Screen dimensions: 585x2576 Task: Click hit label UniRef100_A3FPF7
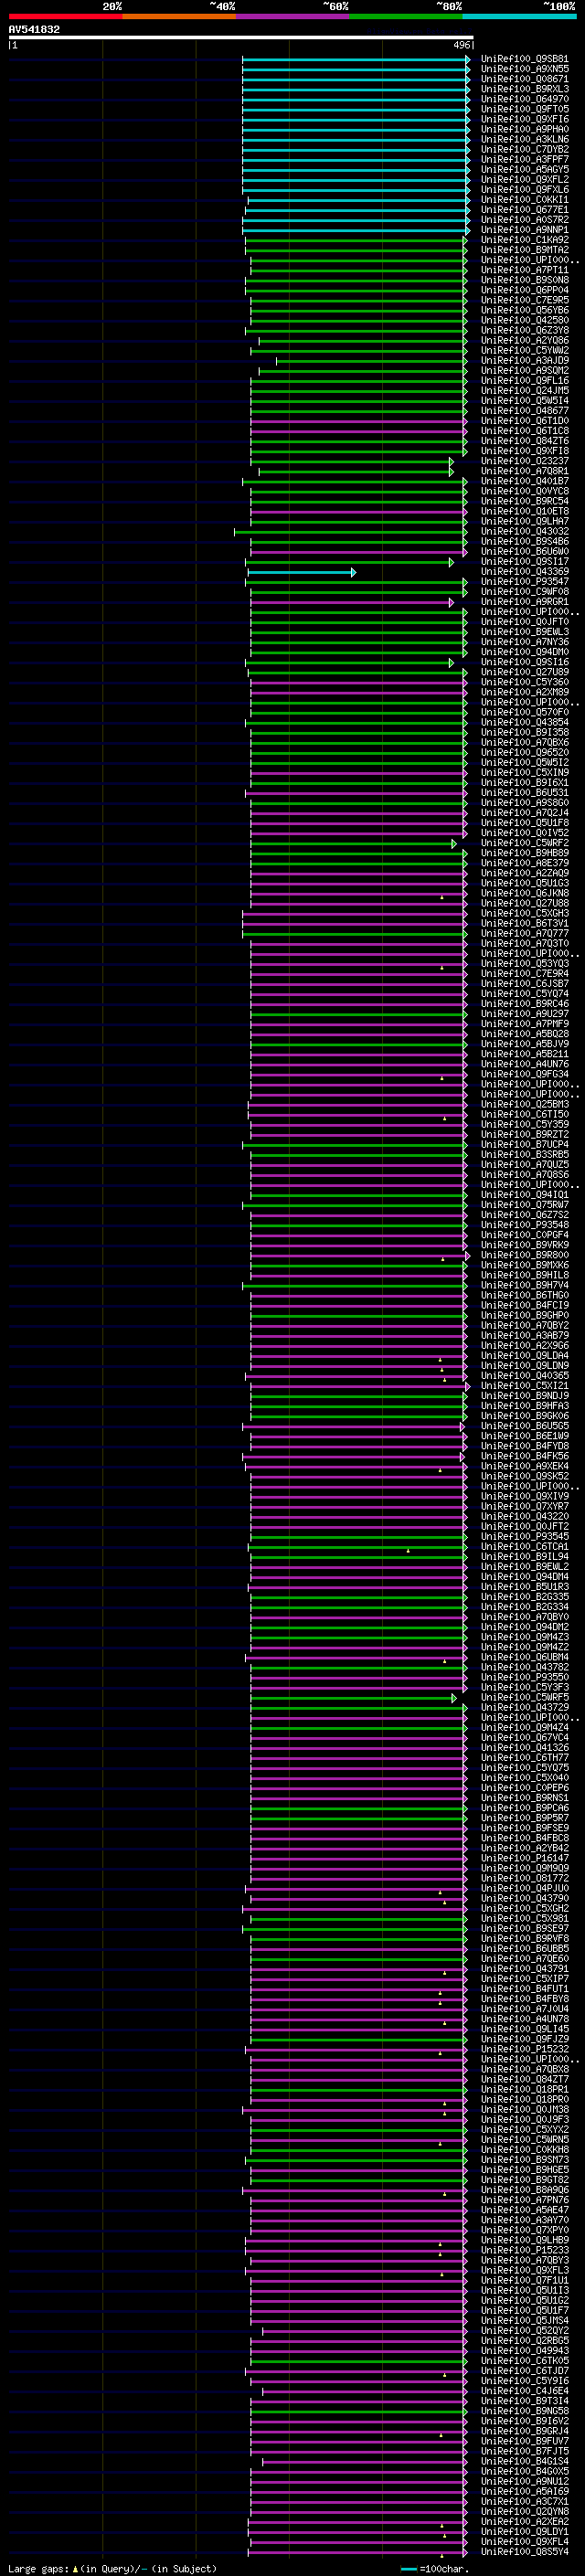pos(525,160)
